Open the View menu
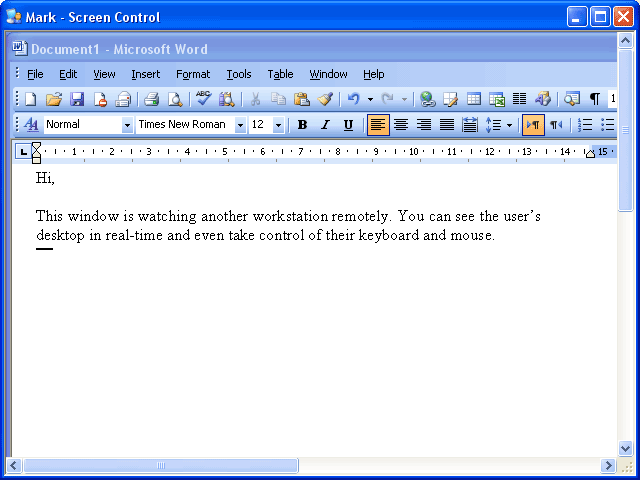The height and width of the screenshot is (480, 640). [104, 74]
